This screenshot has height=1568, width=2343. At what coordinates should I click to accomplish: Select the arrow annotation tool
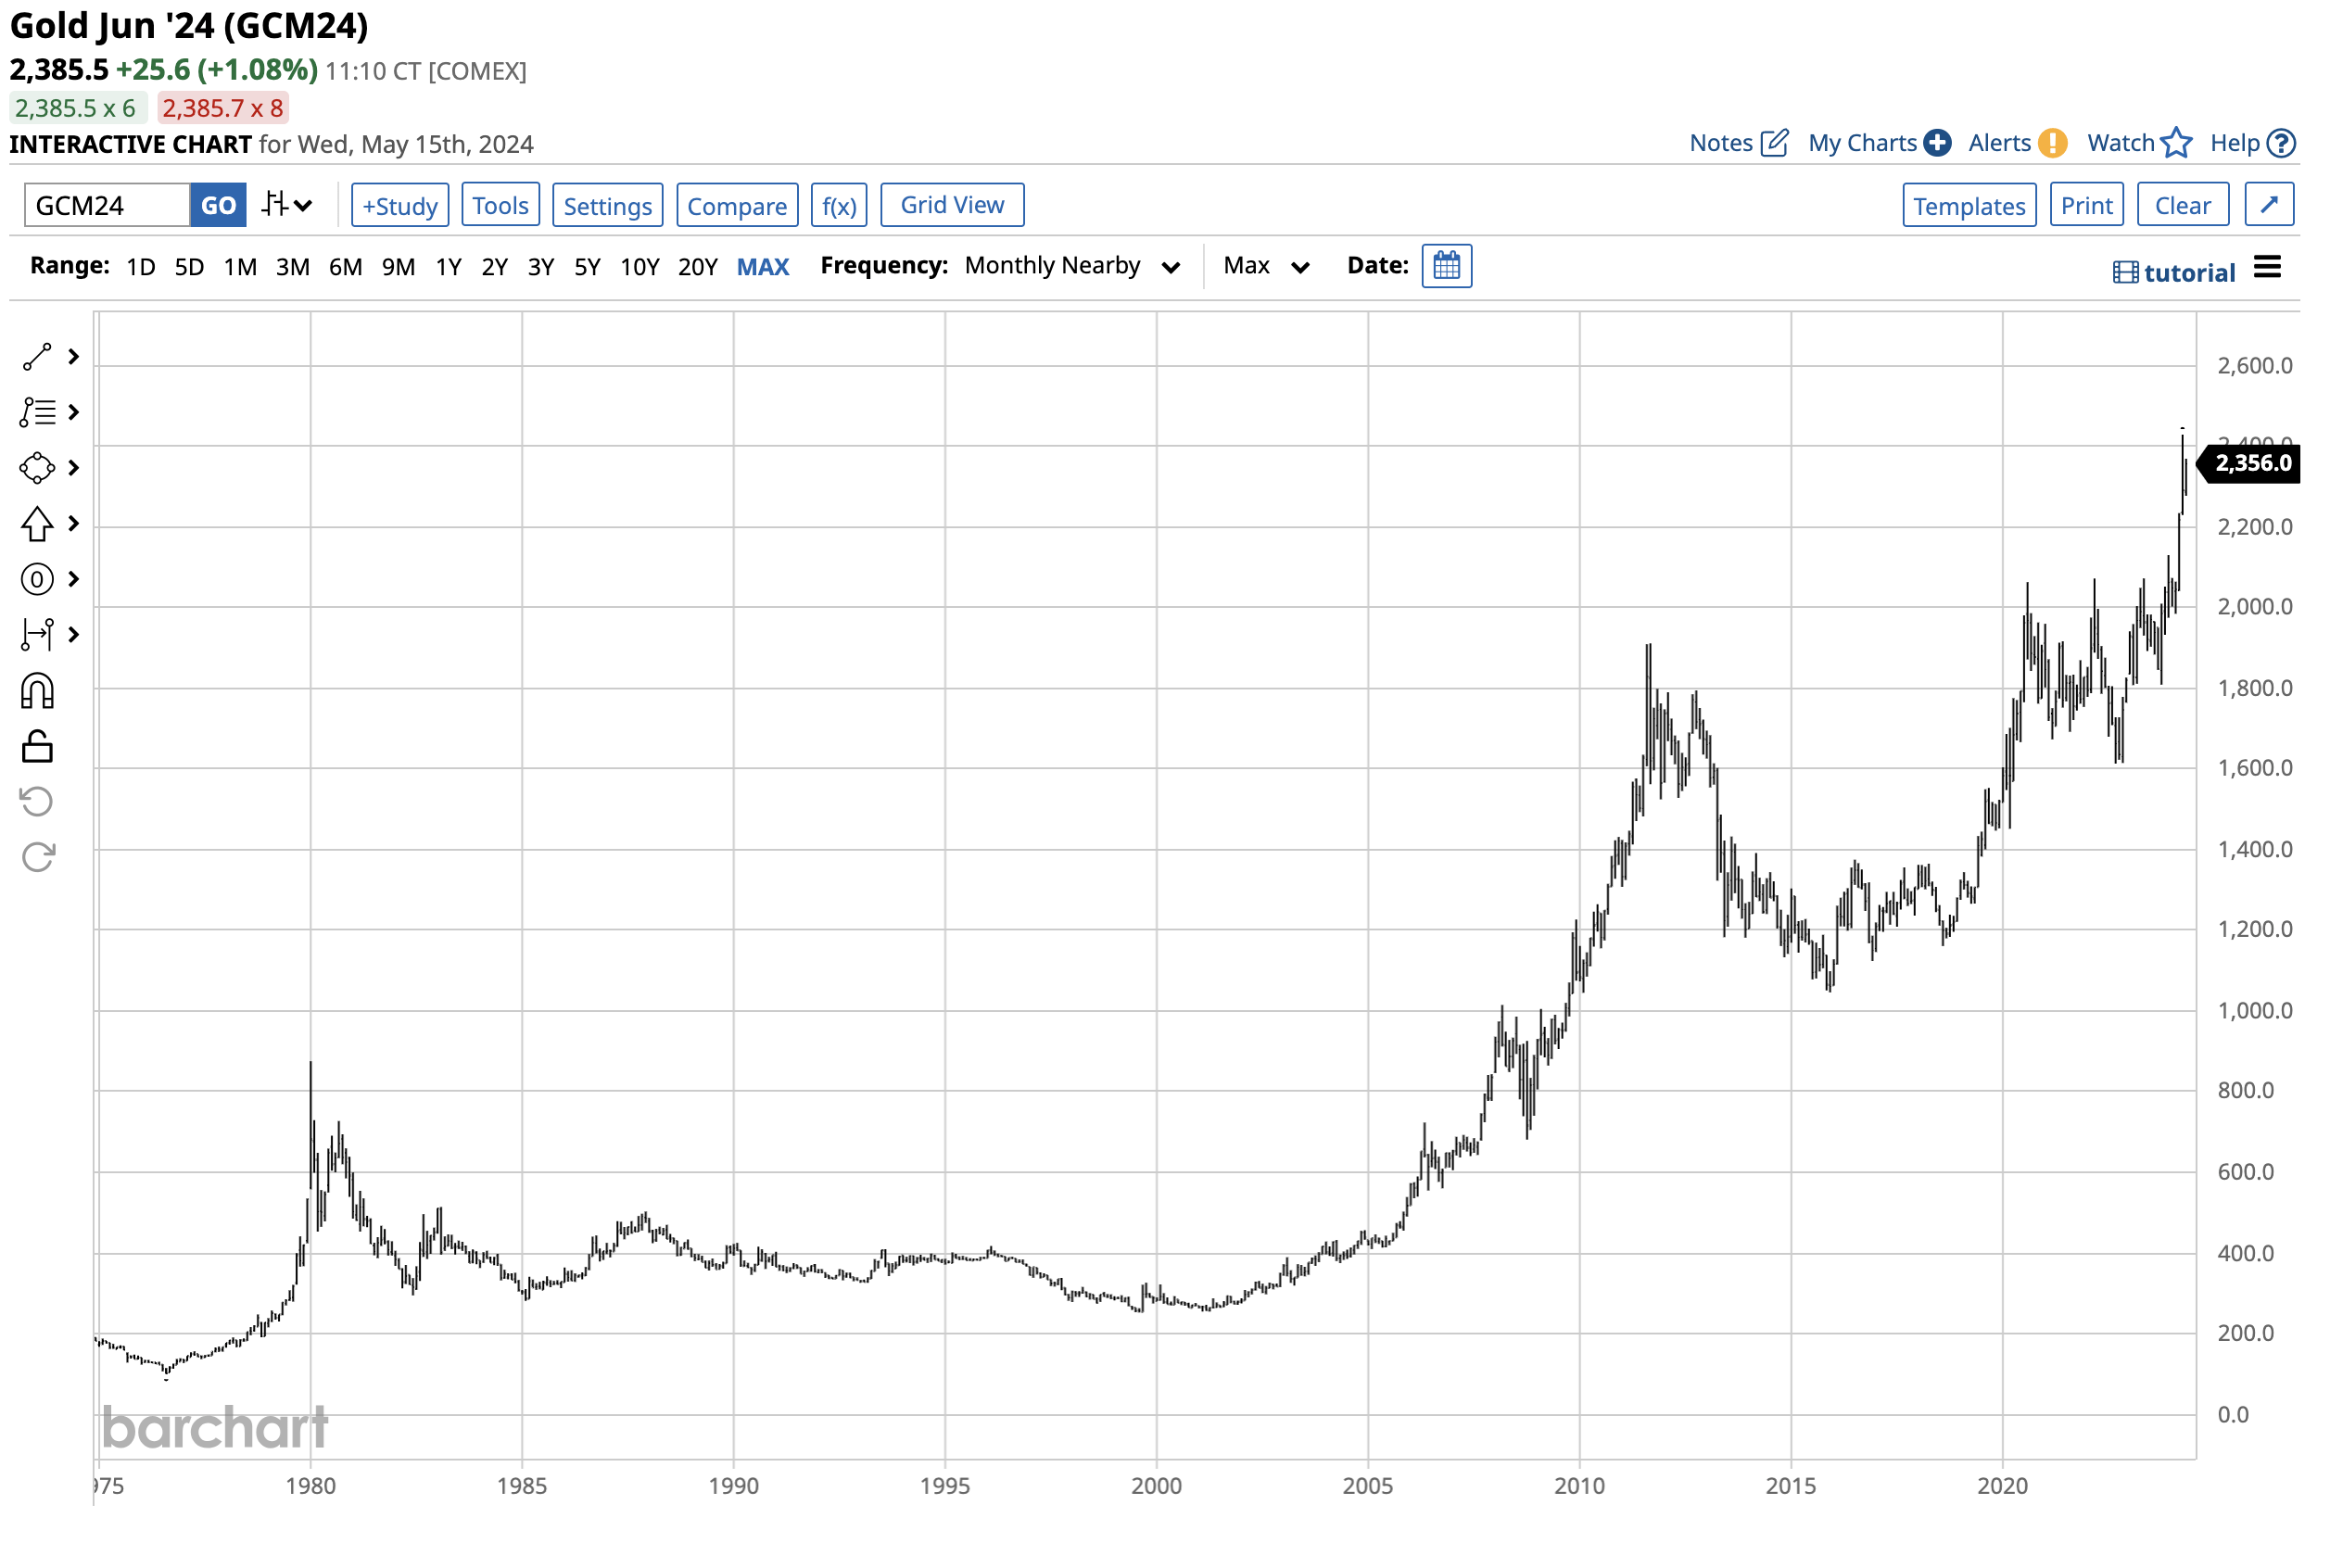[x=37, y=523]
